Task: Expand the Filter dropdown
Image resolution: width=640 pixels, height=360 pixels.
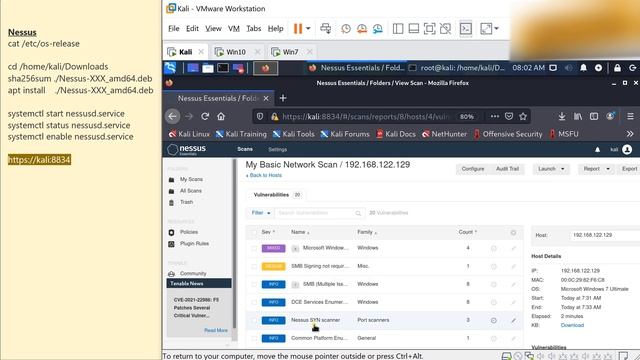Action: coord(260,213)
